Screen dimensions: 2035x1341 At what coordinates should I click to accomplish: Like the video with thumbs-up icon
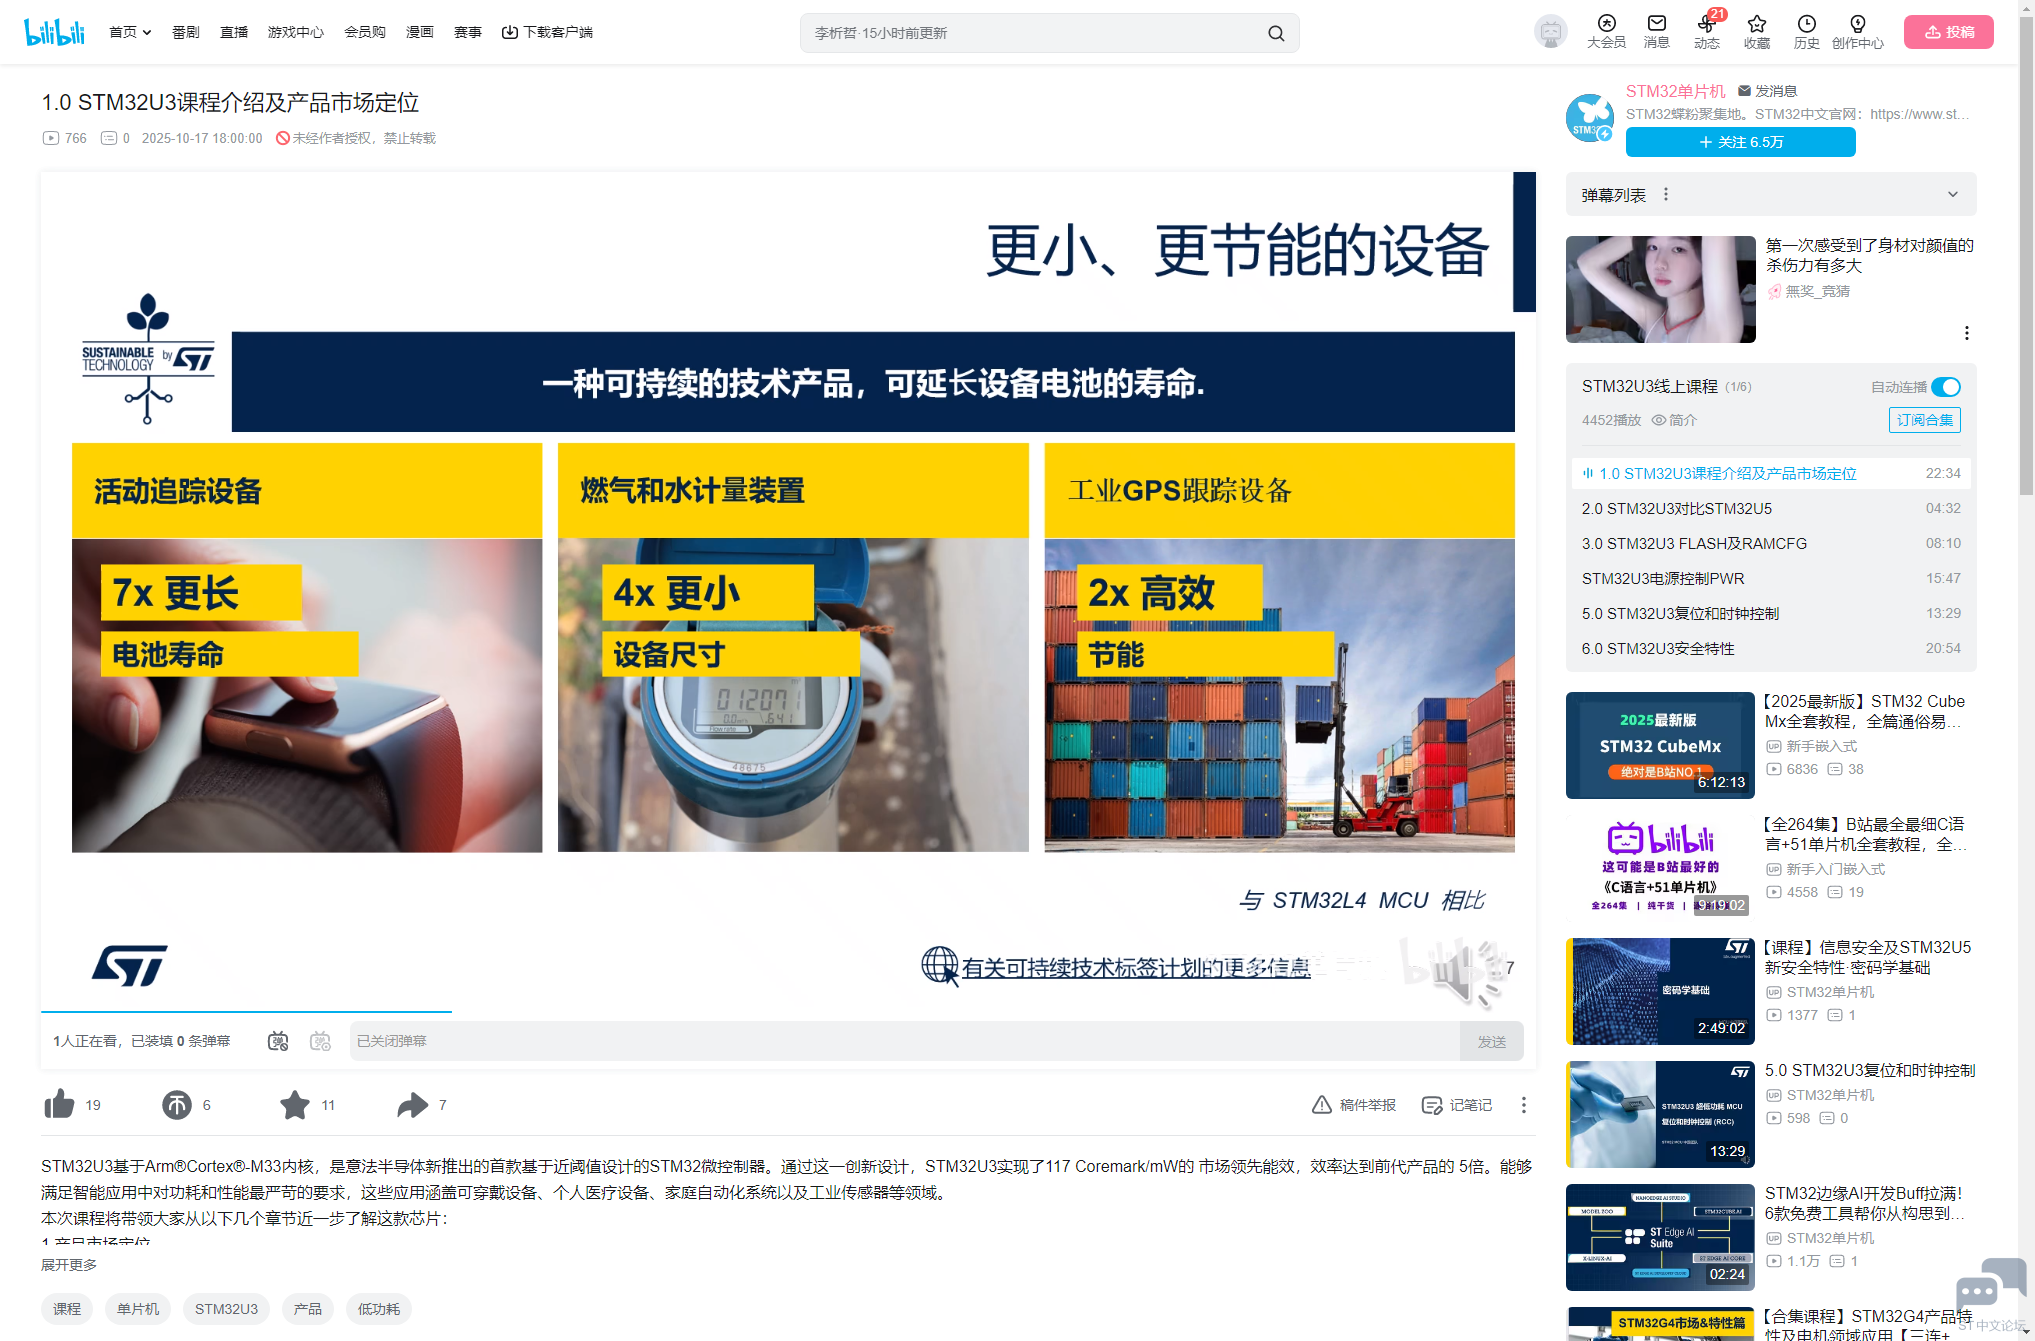[x=59, y=1104]
